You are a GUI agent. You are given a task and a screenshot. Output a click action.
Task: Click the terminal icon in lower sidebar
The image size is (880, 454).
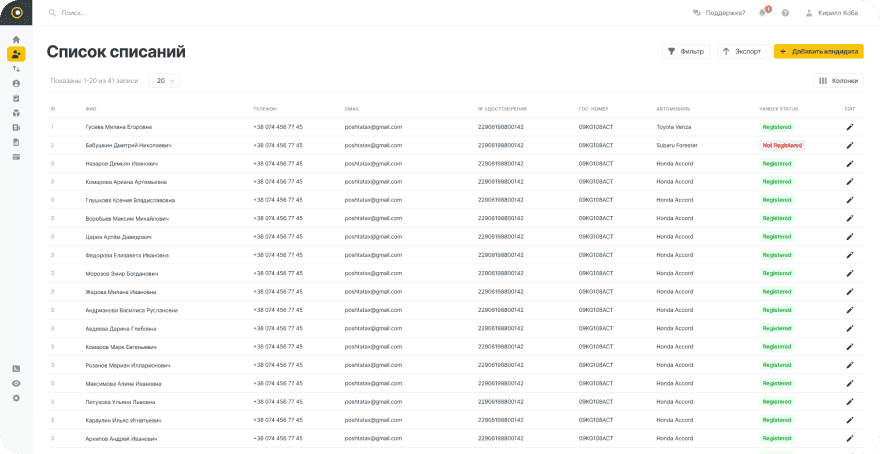16,369
